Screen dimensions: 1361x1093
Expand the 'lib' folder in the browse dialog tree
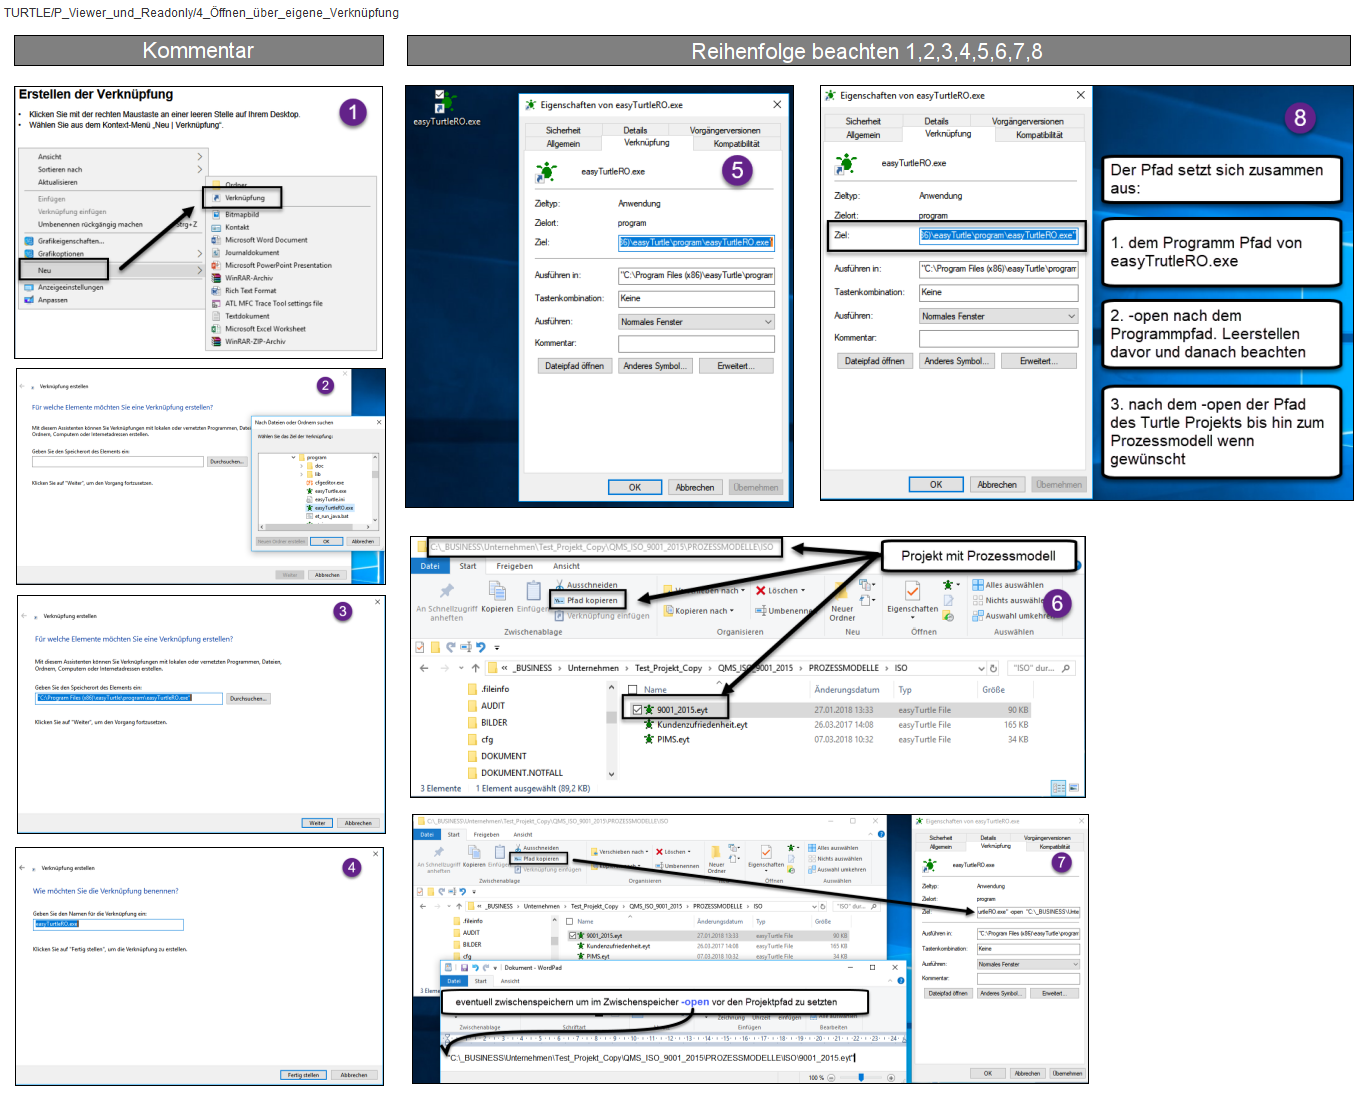click(x=302, y=474)
